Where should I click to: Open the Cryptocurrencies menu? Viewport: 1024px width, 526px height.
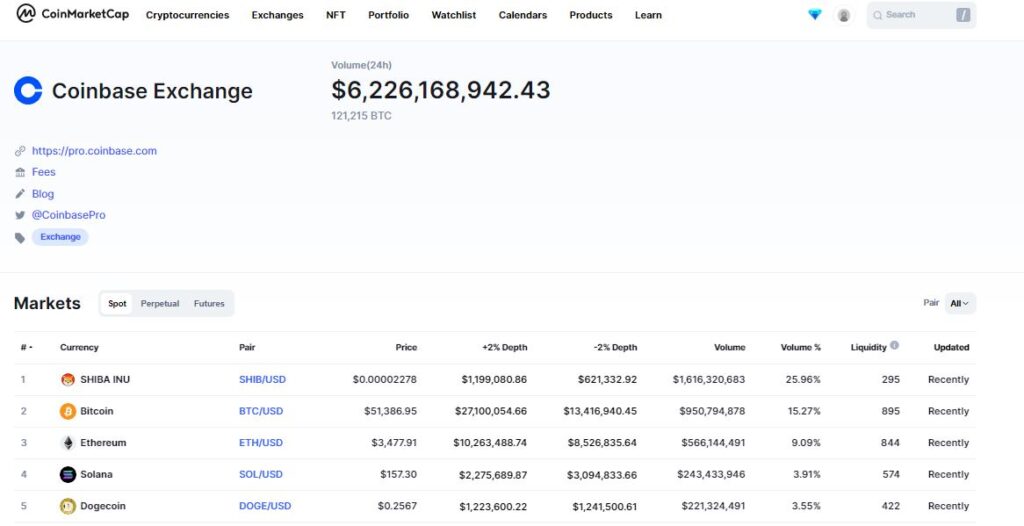pyautogui.click(x=187, y=15)
